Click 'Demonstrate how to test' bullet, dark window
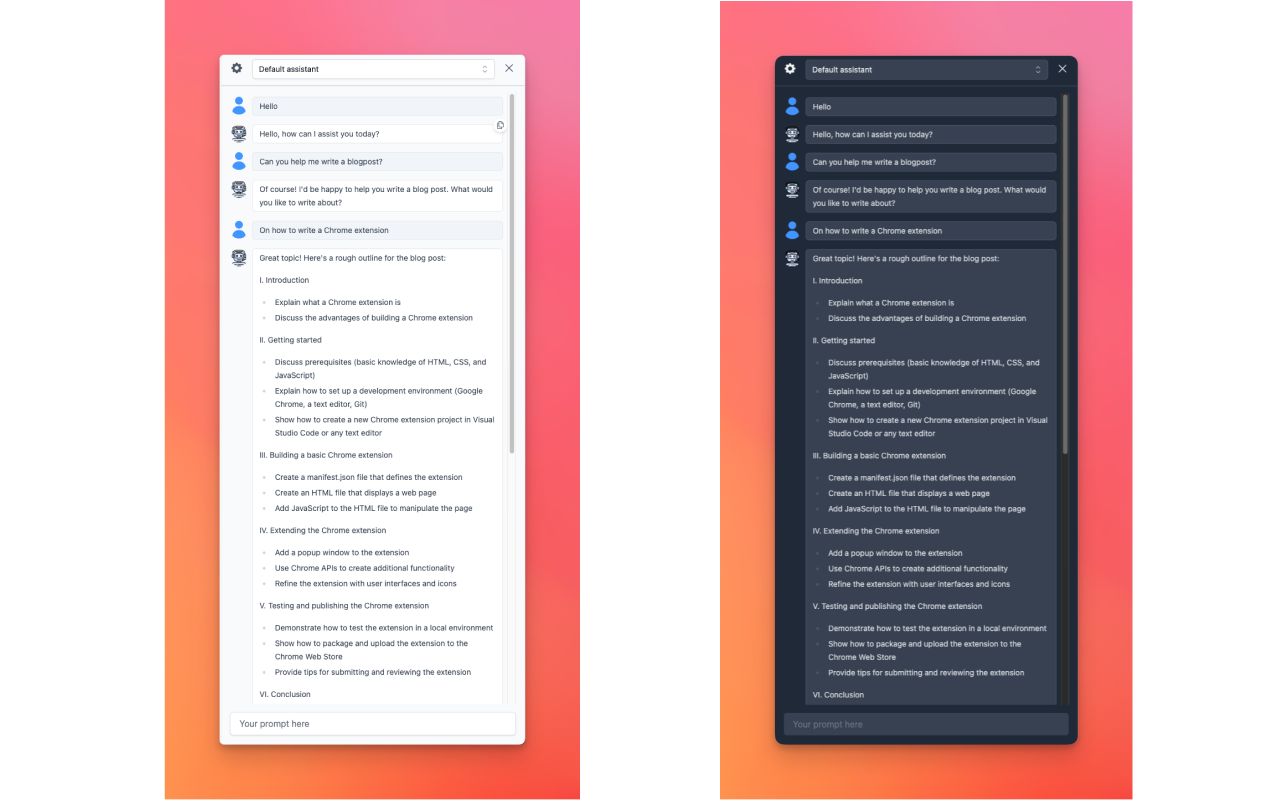Screen dimensions: 1280x800 tap(937, 629)
